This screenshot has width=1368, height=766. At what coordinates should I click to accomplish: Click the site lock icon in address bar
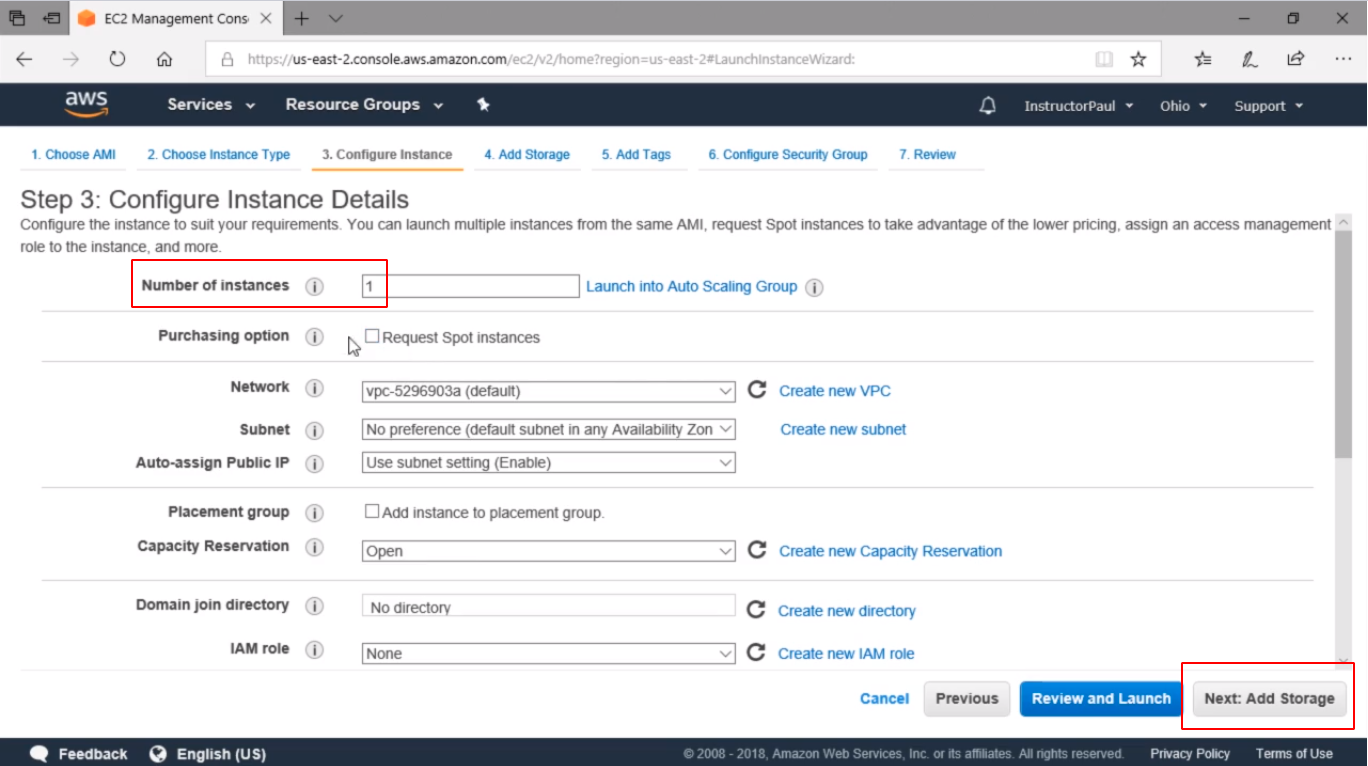tap(227, 59)
